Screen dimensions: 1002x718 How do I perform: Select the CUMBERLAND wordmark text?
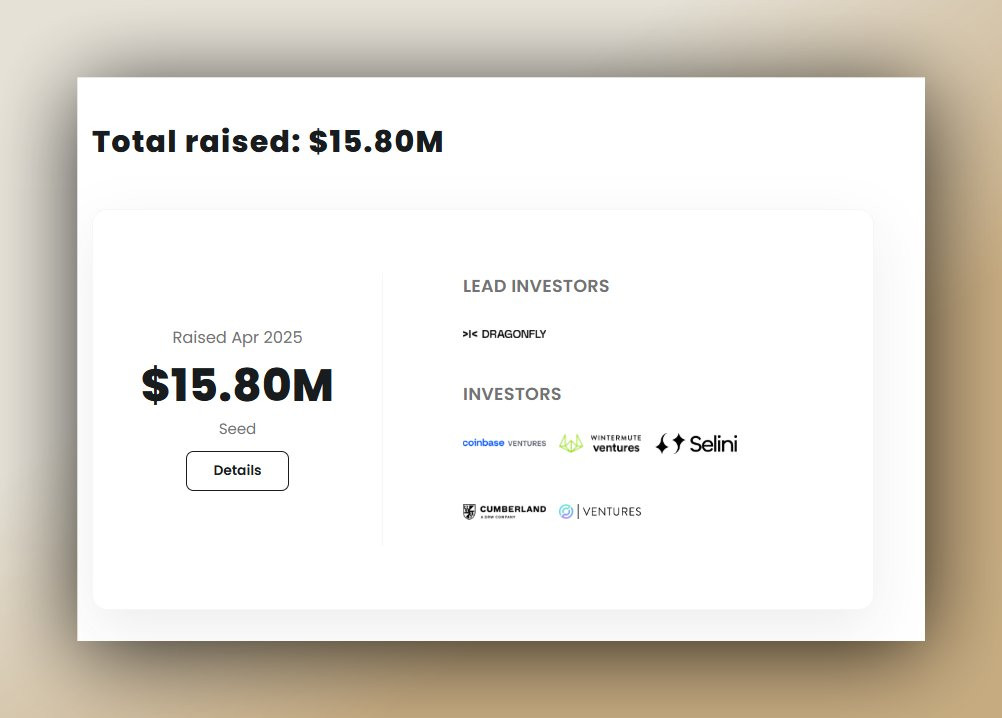point(513,509)
